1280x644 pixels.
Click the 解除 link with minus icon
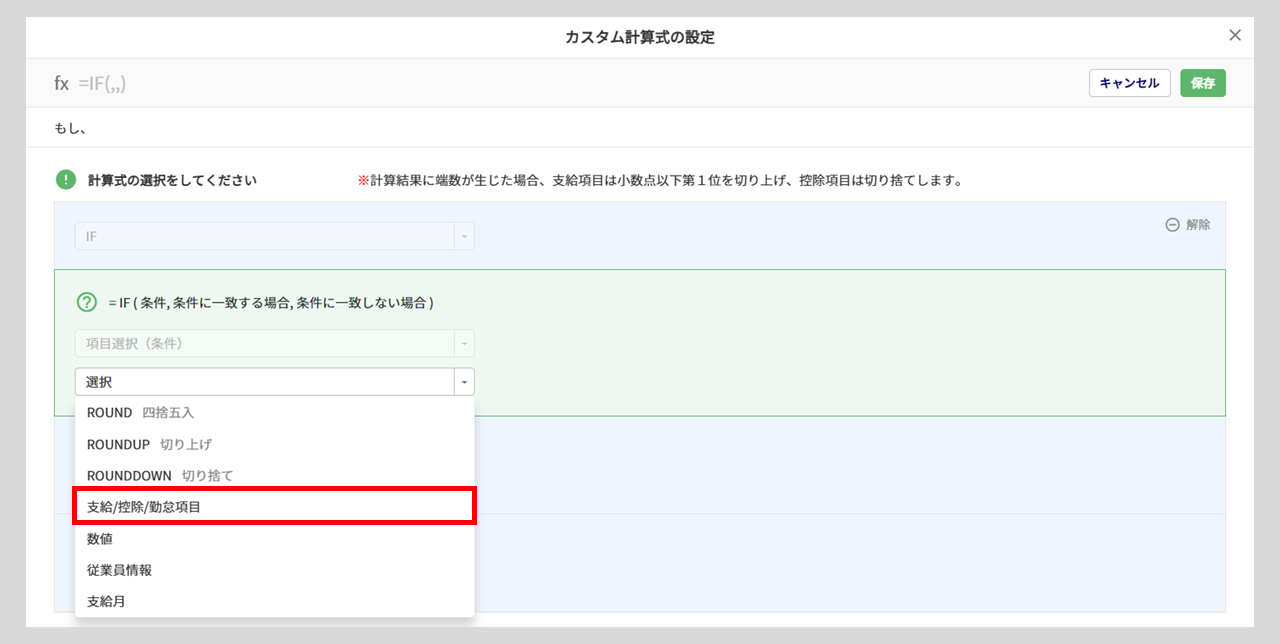pos(1188,225)
